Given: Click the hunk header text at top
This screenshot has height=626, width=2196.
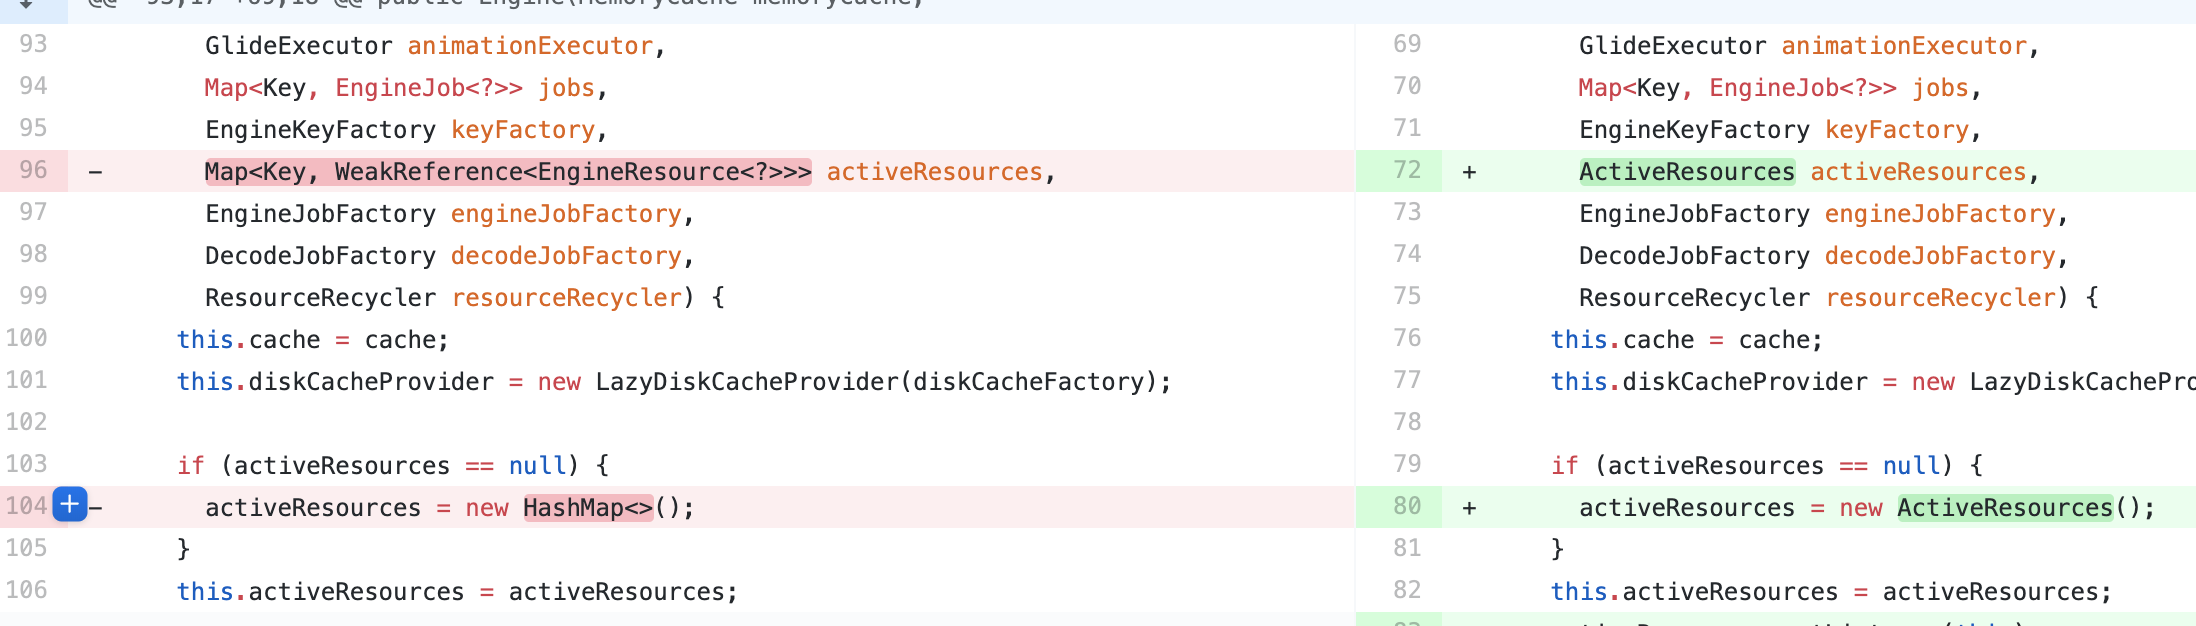Looking at the screenshot, I should click(500, 4).
